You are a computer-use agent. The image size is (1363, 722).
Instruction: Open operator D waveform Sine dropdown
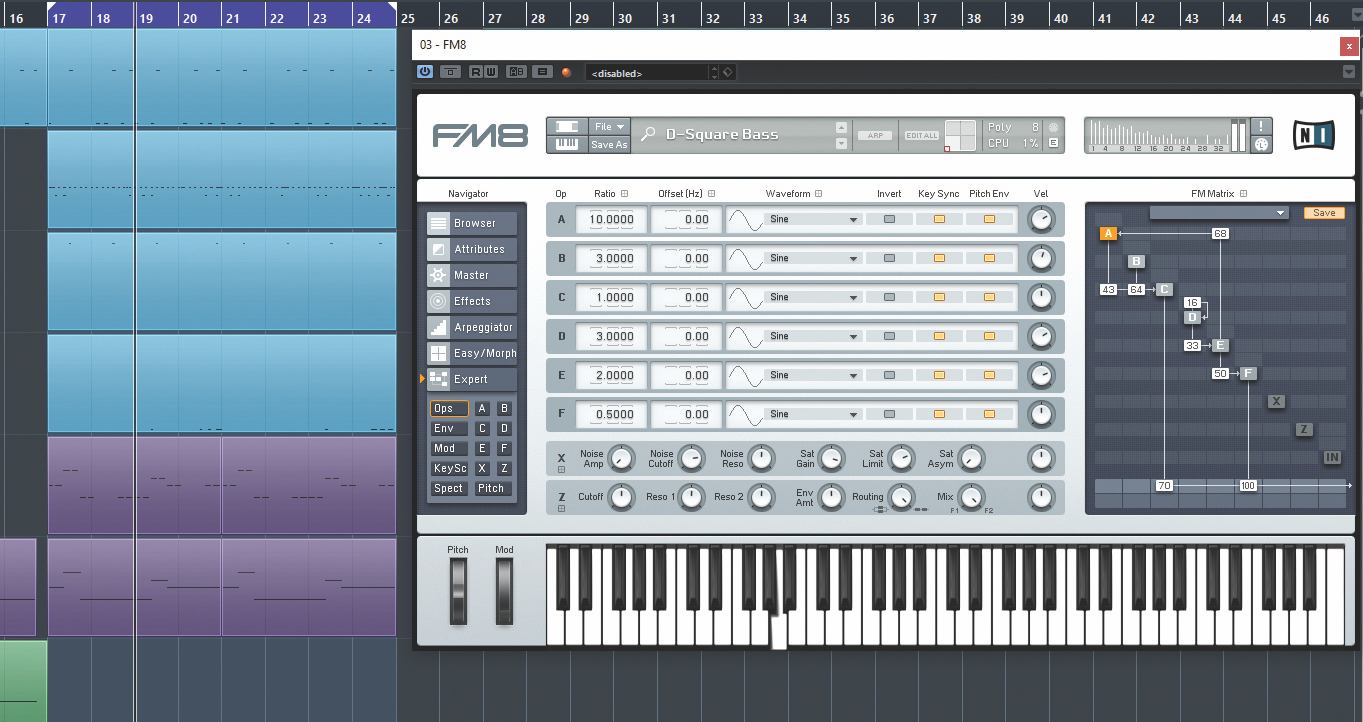(813, 336)
